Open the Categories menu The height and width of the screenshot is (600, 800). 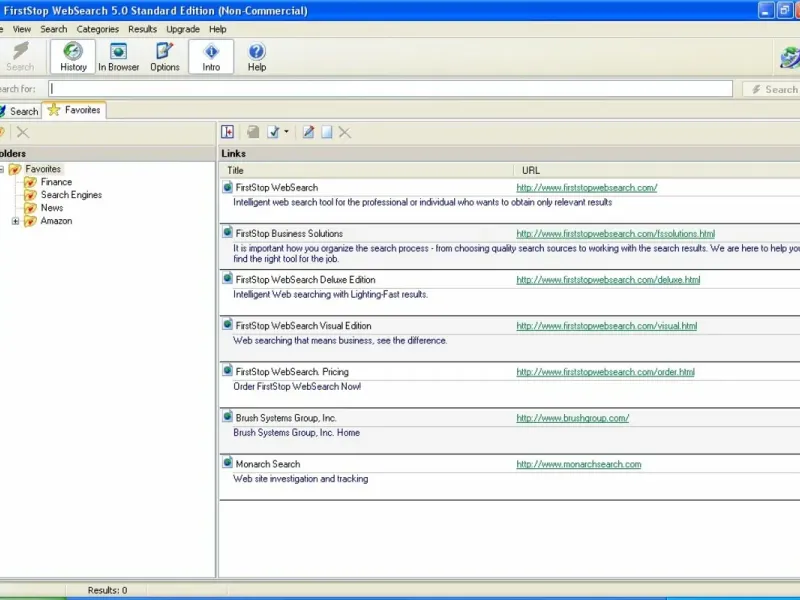click(x=97, y=29)
